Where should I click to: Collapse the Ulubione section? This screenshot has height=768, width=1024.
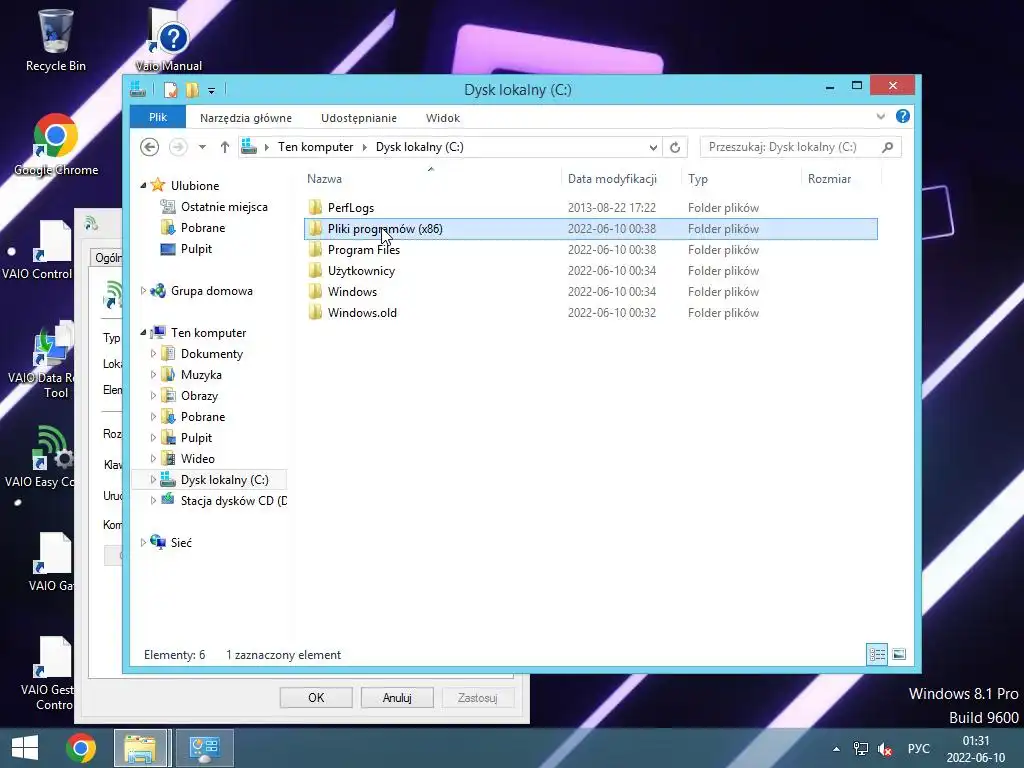coord(143,185)
